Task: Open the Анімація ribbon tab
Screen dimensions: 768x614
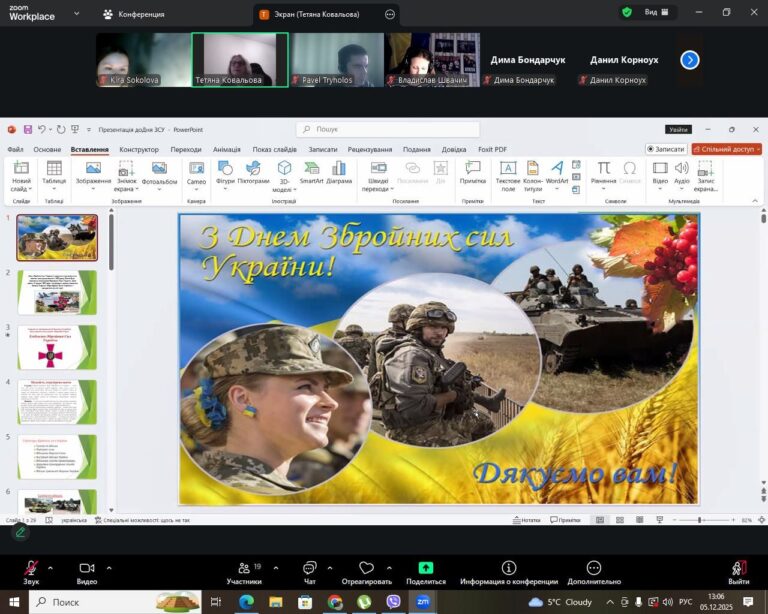Action: pos(226,150)
